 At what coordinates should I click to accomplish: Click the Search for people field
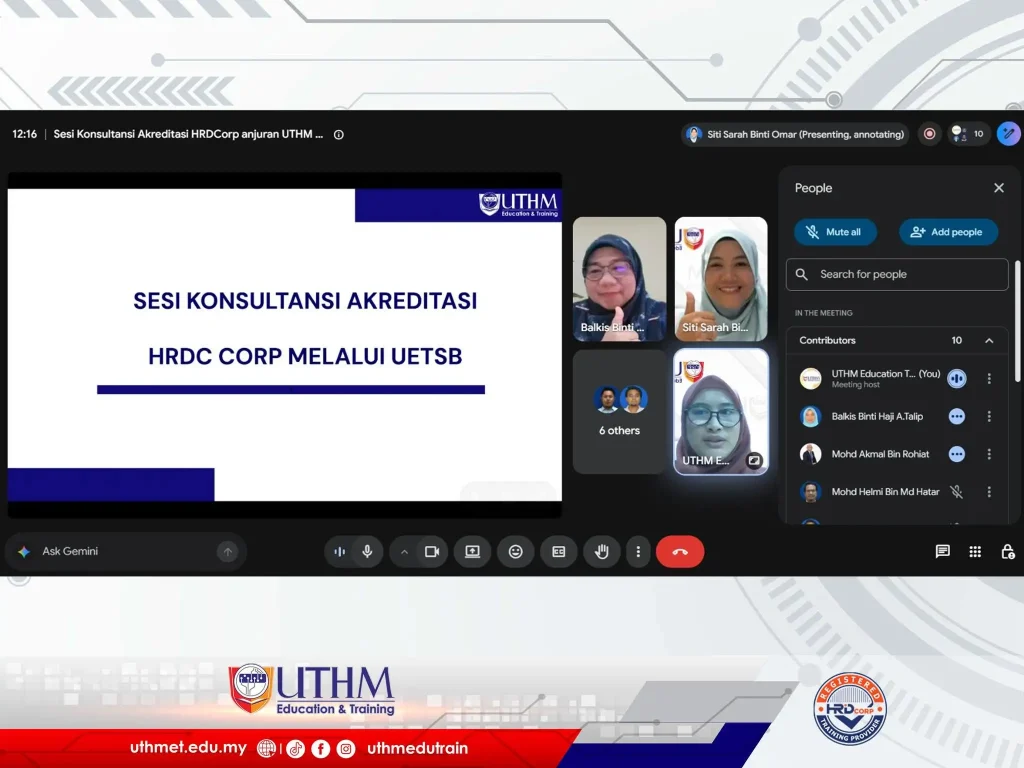coord(897,274)
